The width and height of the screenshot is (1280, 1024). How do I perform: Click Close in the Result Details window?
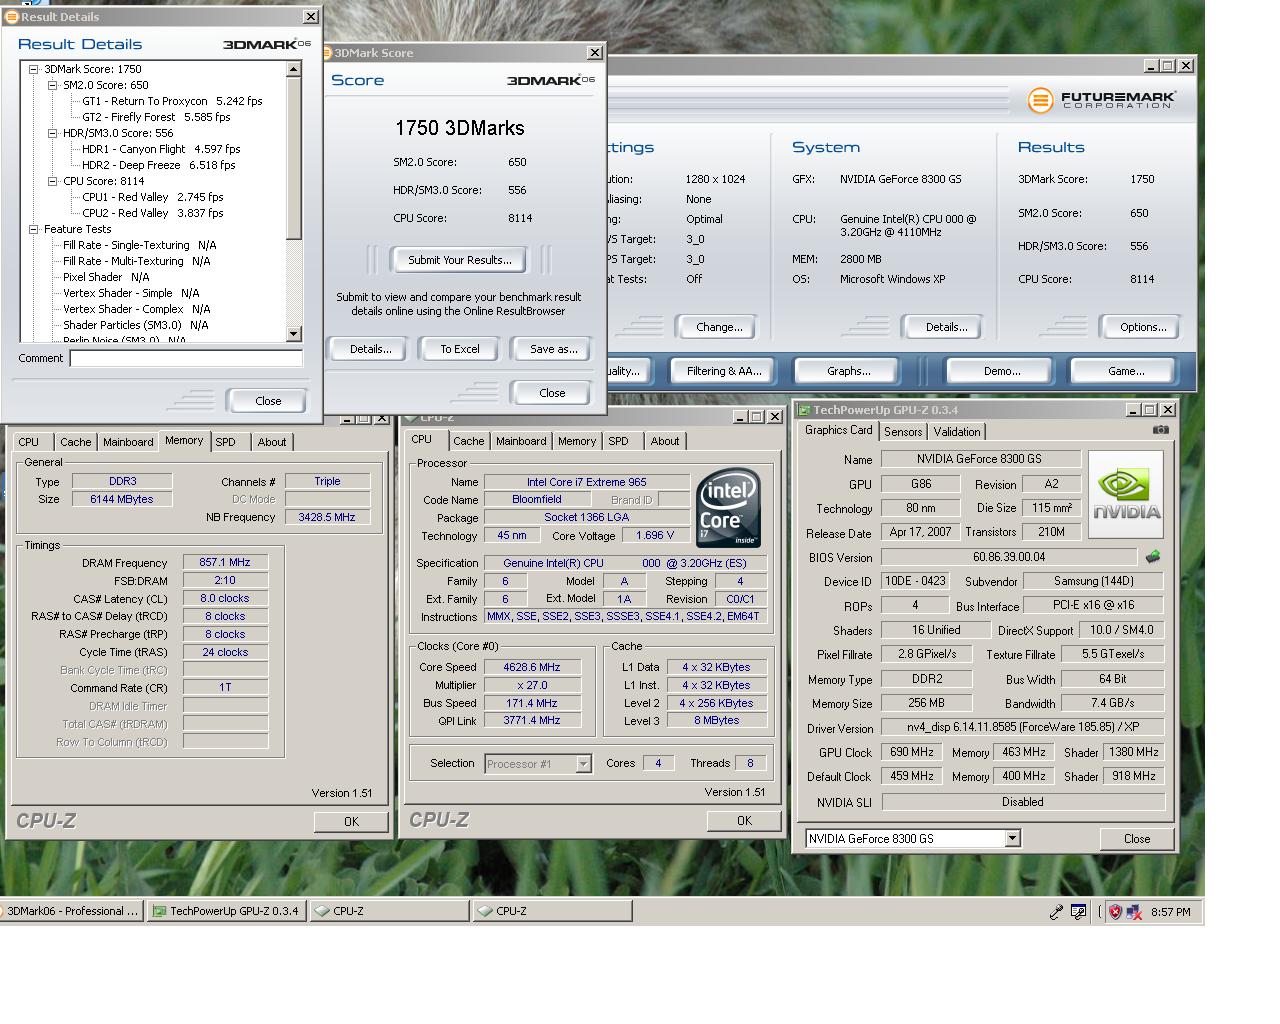click(x=268, y=401)
